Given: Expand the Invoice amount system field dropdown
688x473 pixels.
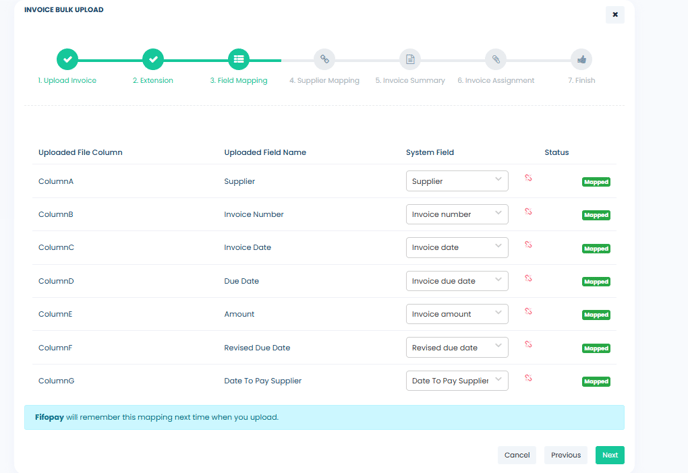Looking at the screenshot, I should click(x=457, y=314).
